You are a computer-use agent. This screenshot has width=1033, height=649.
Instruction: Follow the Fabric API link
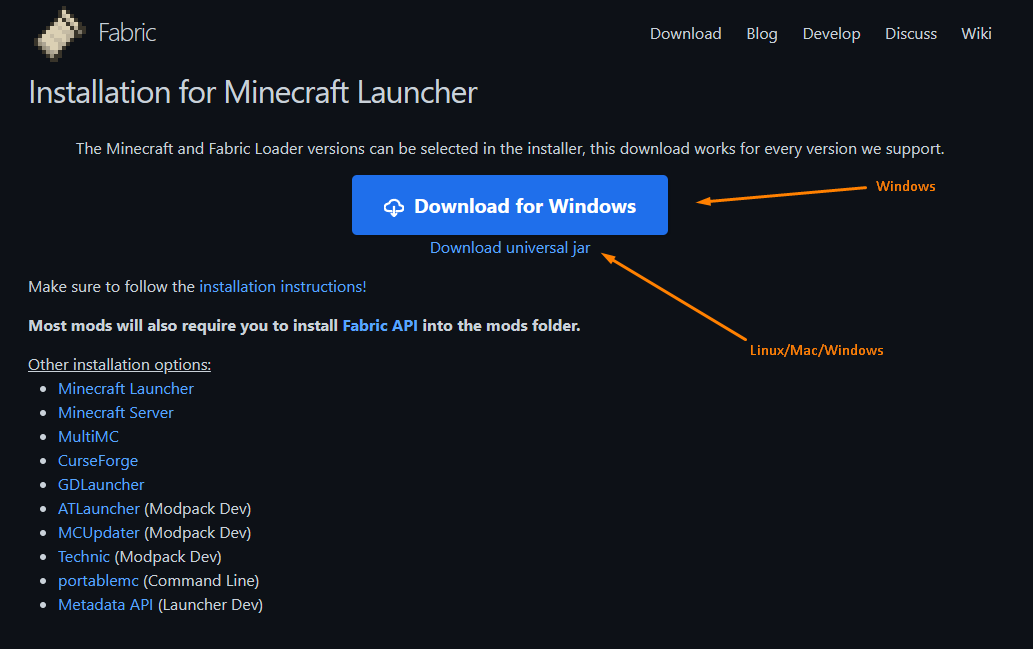tap(380, 325)
